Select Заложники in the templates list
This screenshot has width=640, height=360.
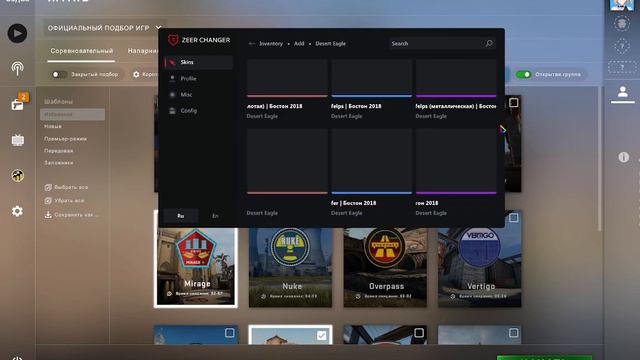58,163
